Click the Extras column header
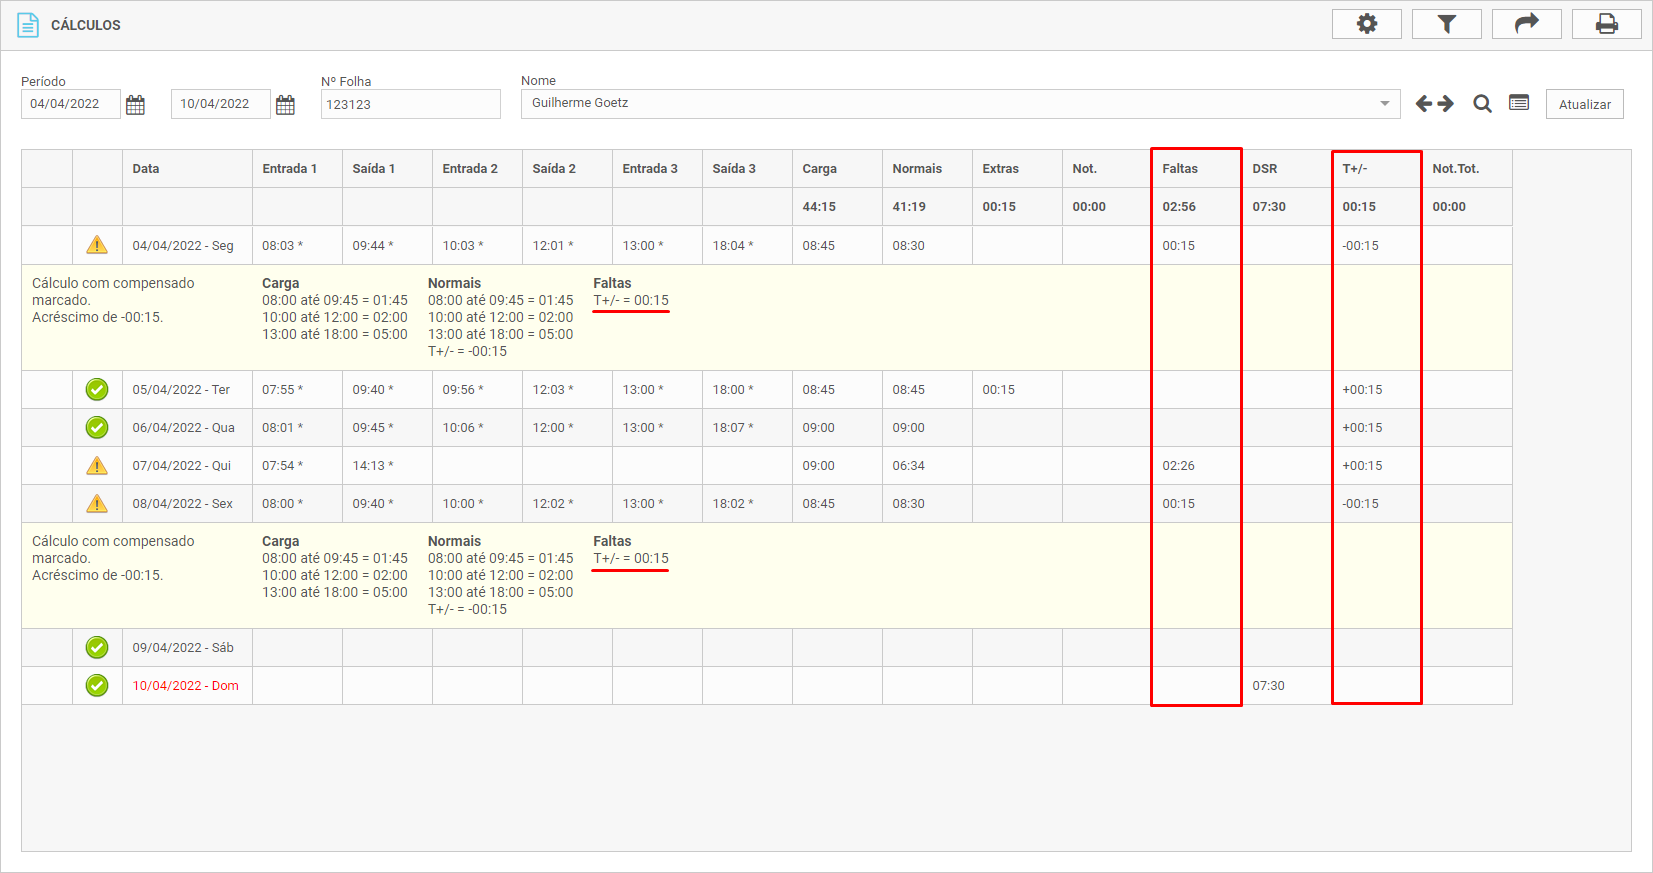Image resolution: width=1653 pixels, height=873 pixels. [1000, 169]
